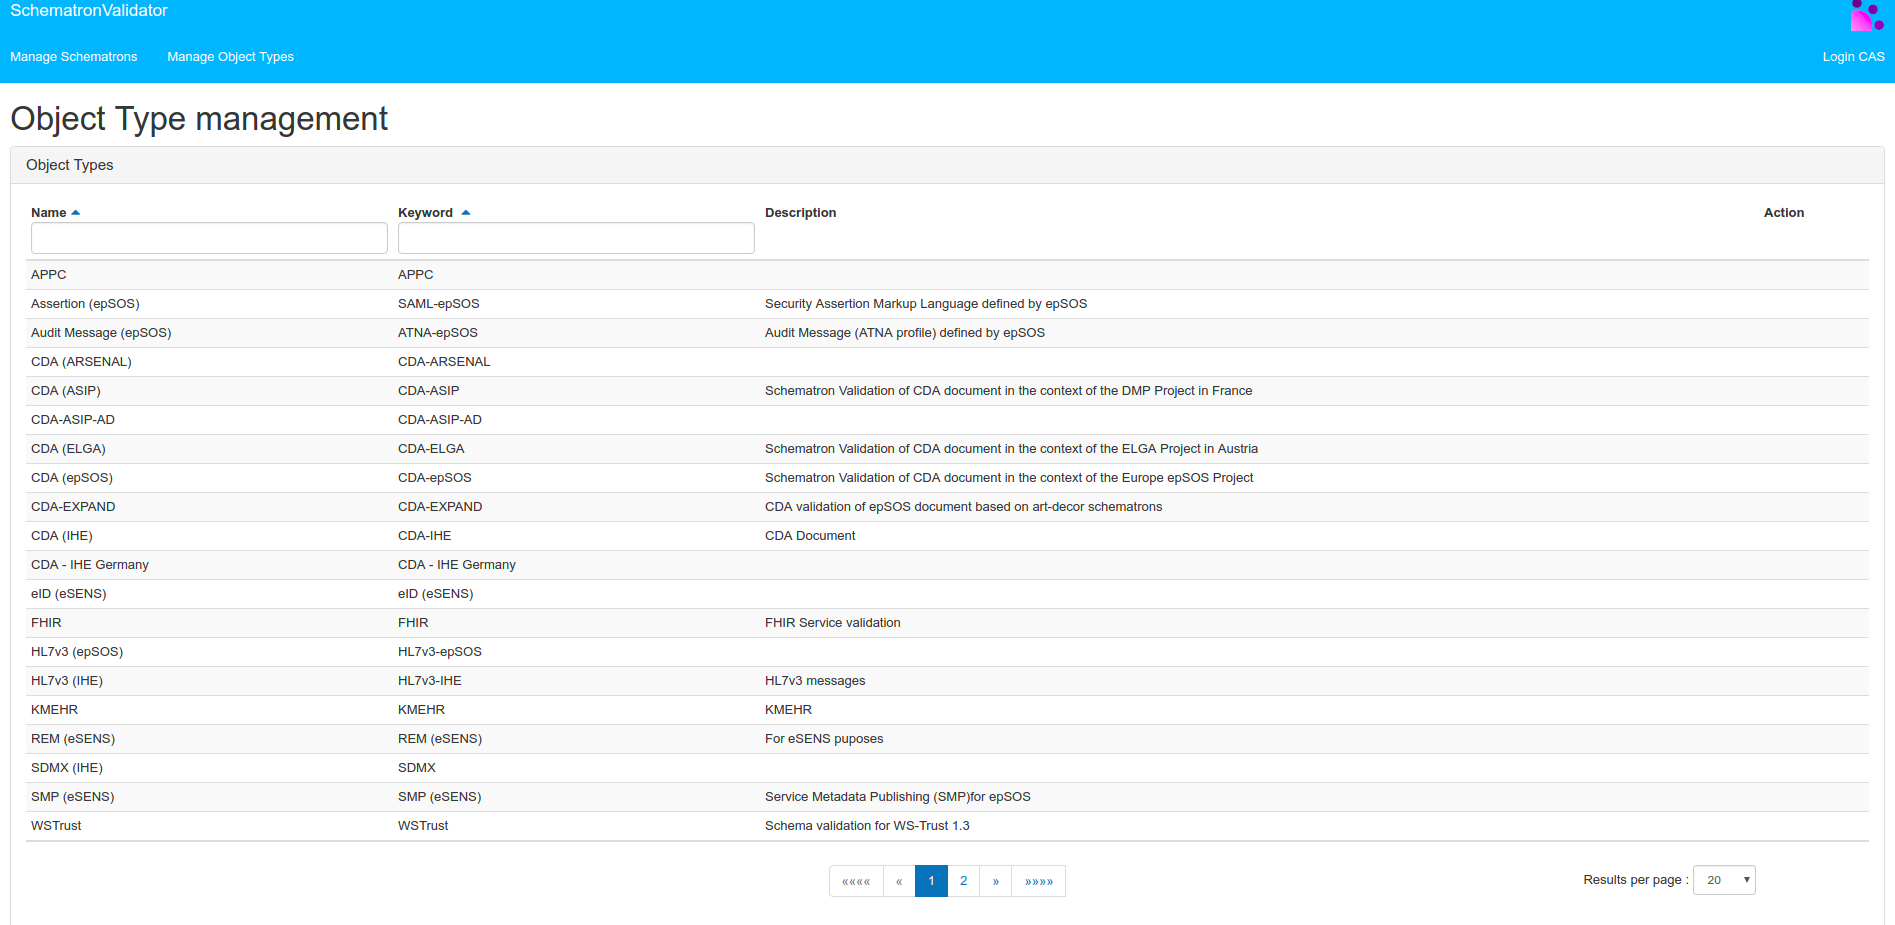Go to next page of results
Screen dimensions: 1895x925
(x=996, y=881)
